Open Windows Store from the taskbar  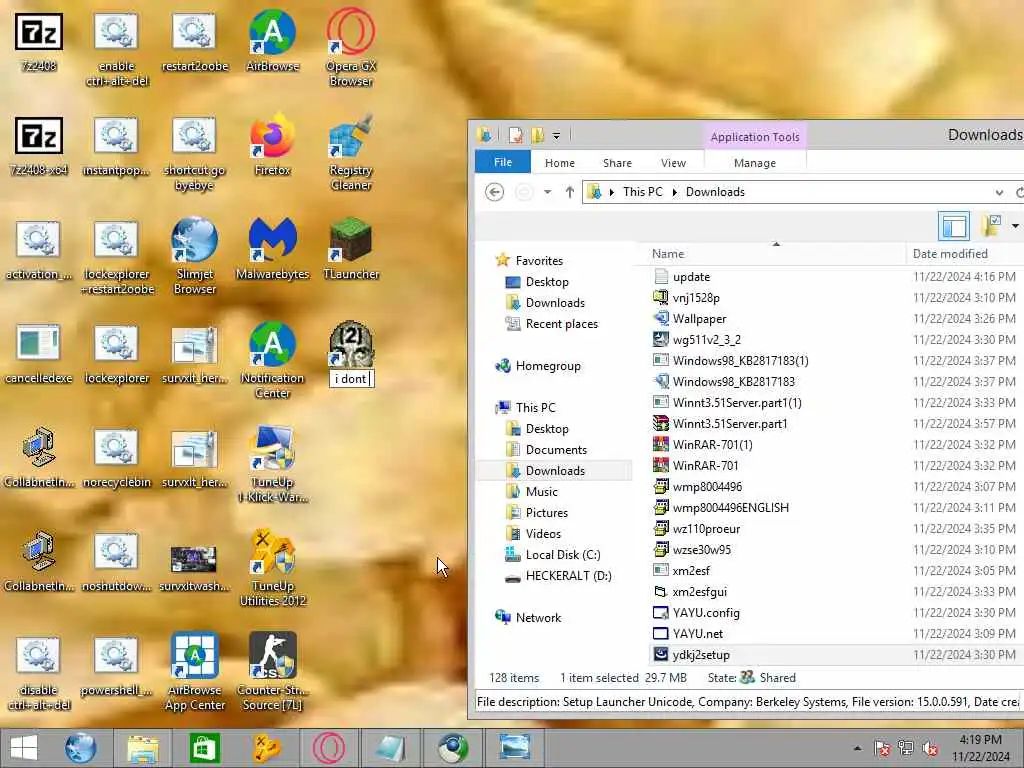click(204, 748)
